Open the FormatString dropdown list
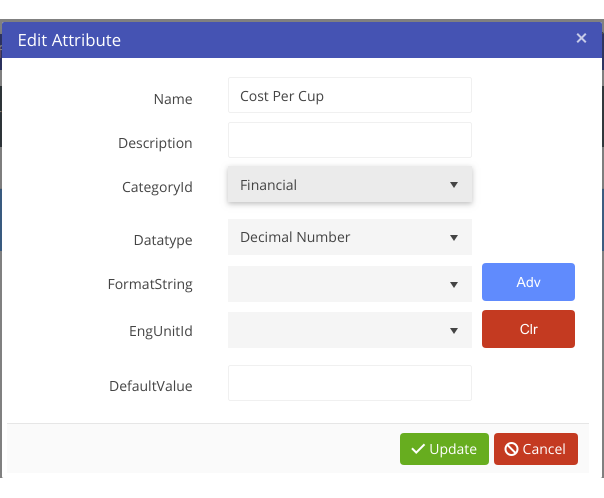Viewport: 604px width, 498px height. (349, 284)
